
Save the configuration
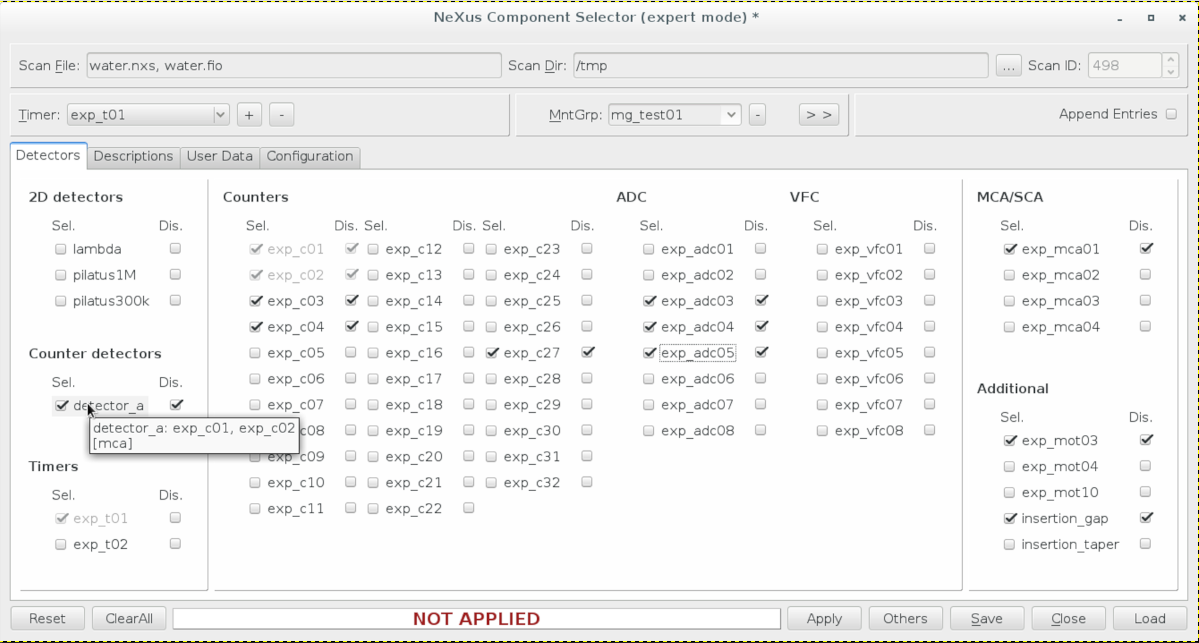click(x=986, y=619)
